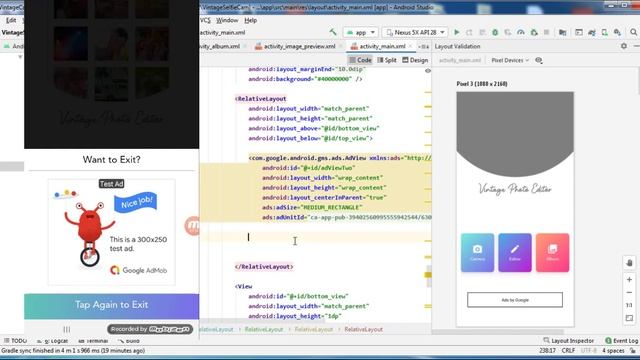The width and height of the screenshot is (640, 360).
Task: Set preview zoom to 1:1
Action: (x=629, y=305)
